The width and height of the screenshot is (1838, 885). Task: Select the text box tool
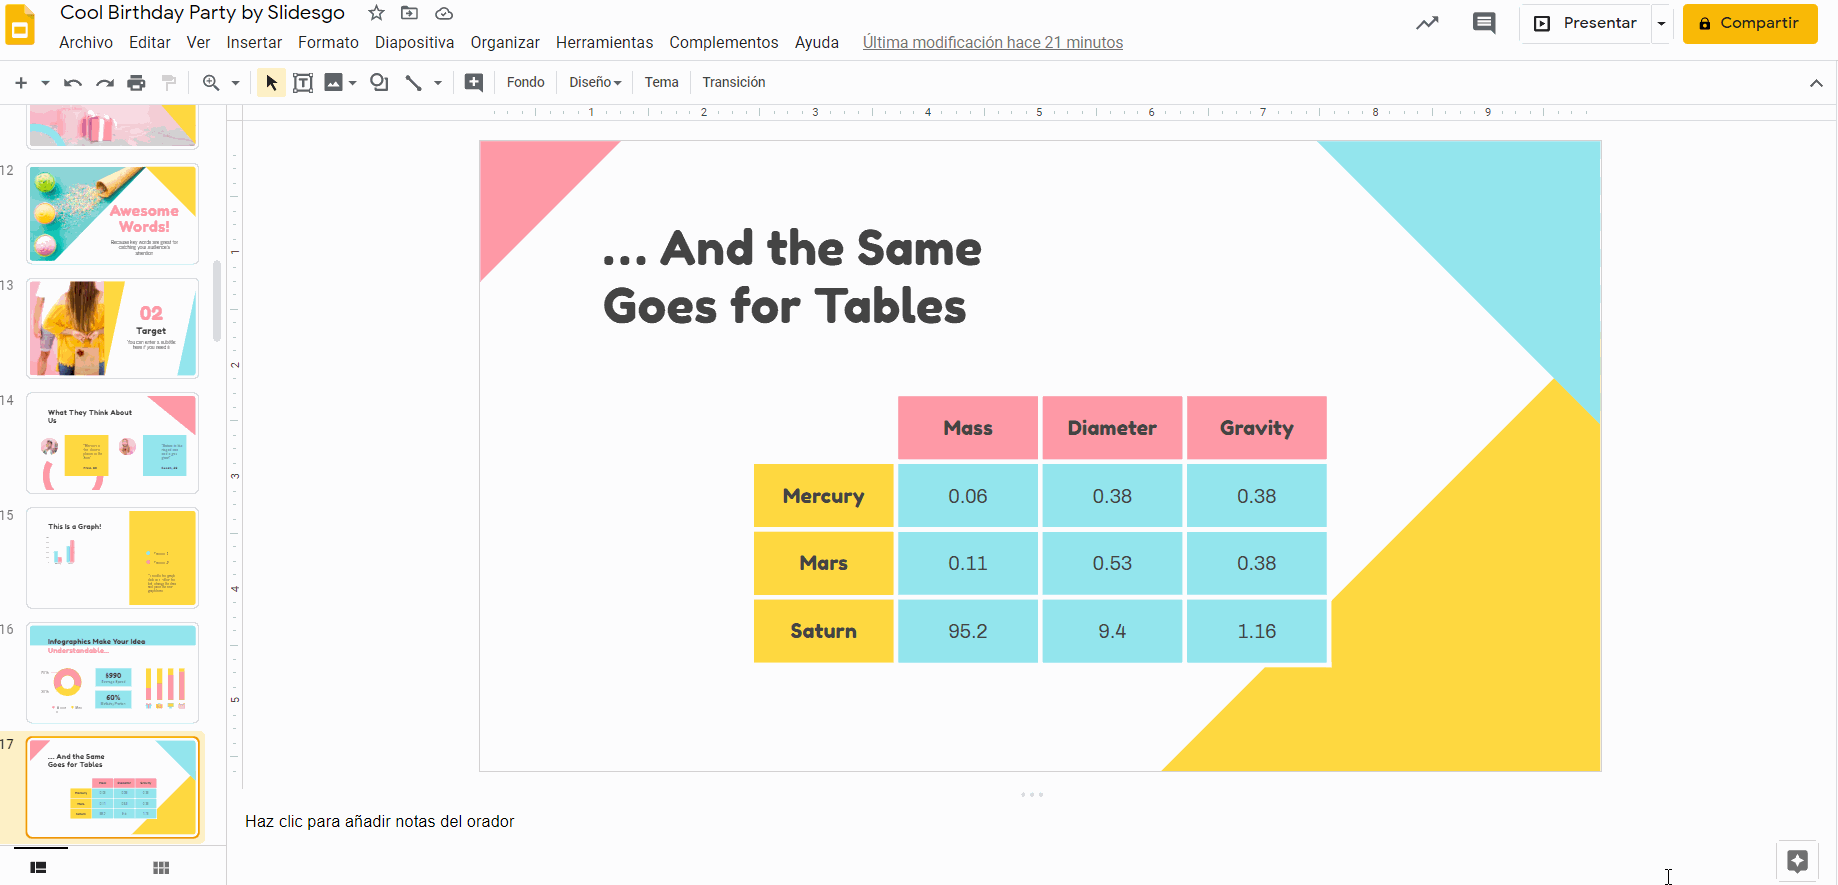[303, 83]
